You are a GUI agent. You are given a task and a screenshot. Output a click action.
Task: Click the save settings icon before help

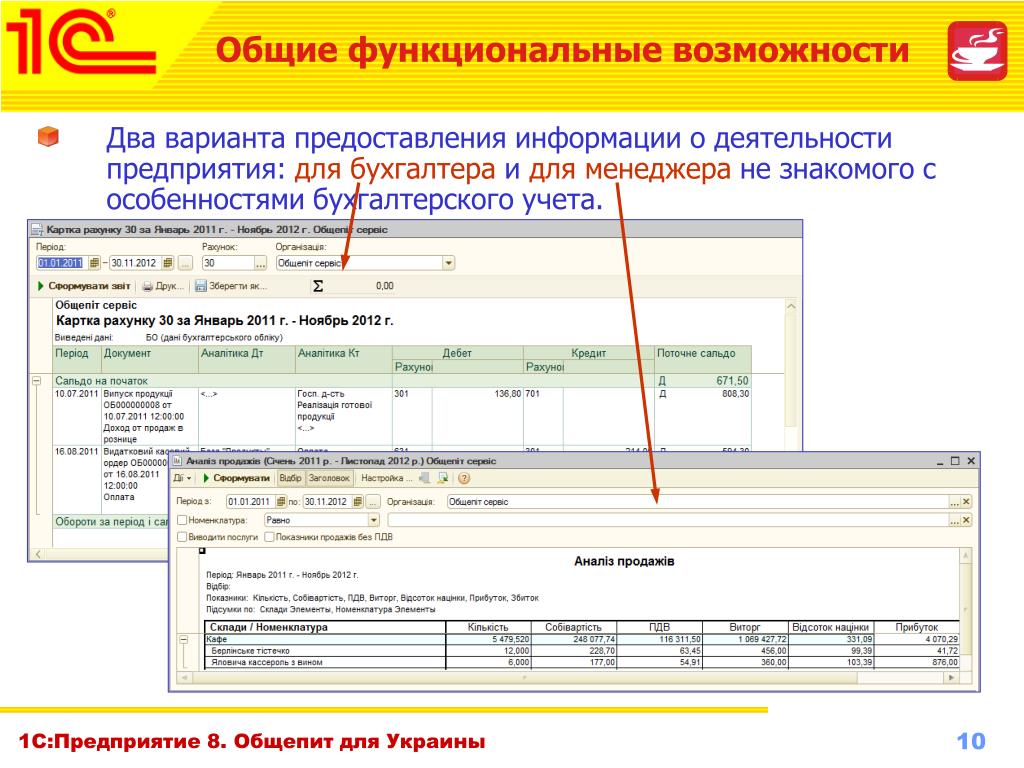(x=443, y=478)
